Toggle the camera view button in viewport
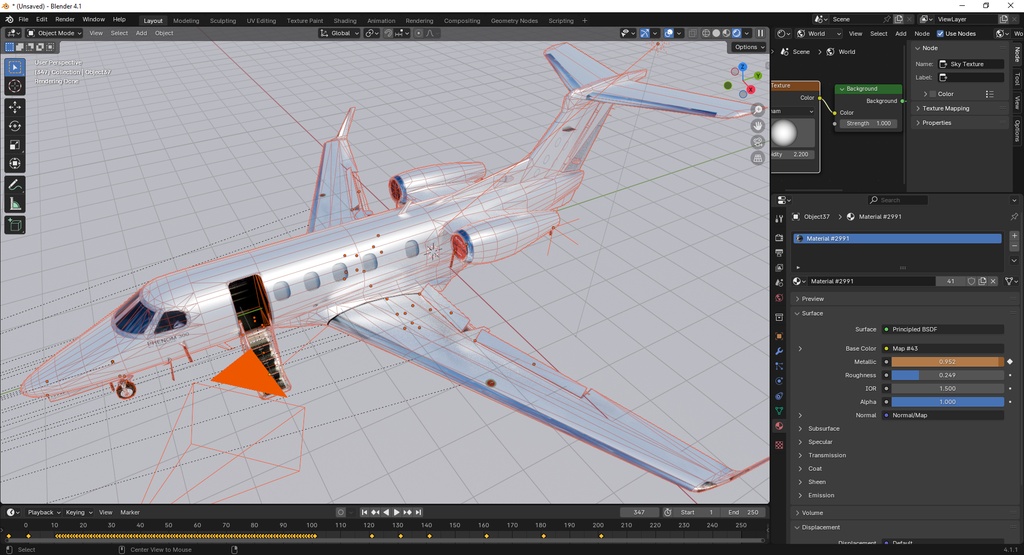The image size is (1024, 555). click(x=758, y=142)
